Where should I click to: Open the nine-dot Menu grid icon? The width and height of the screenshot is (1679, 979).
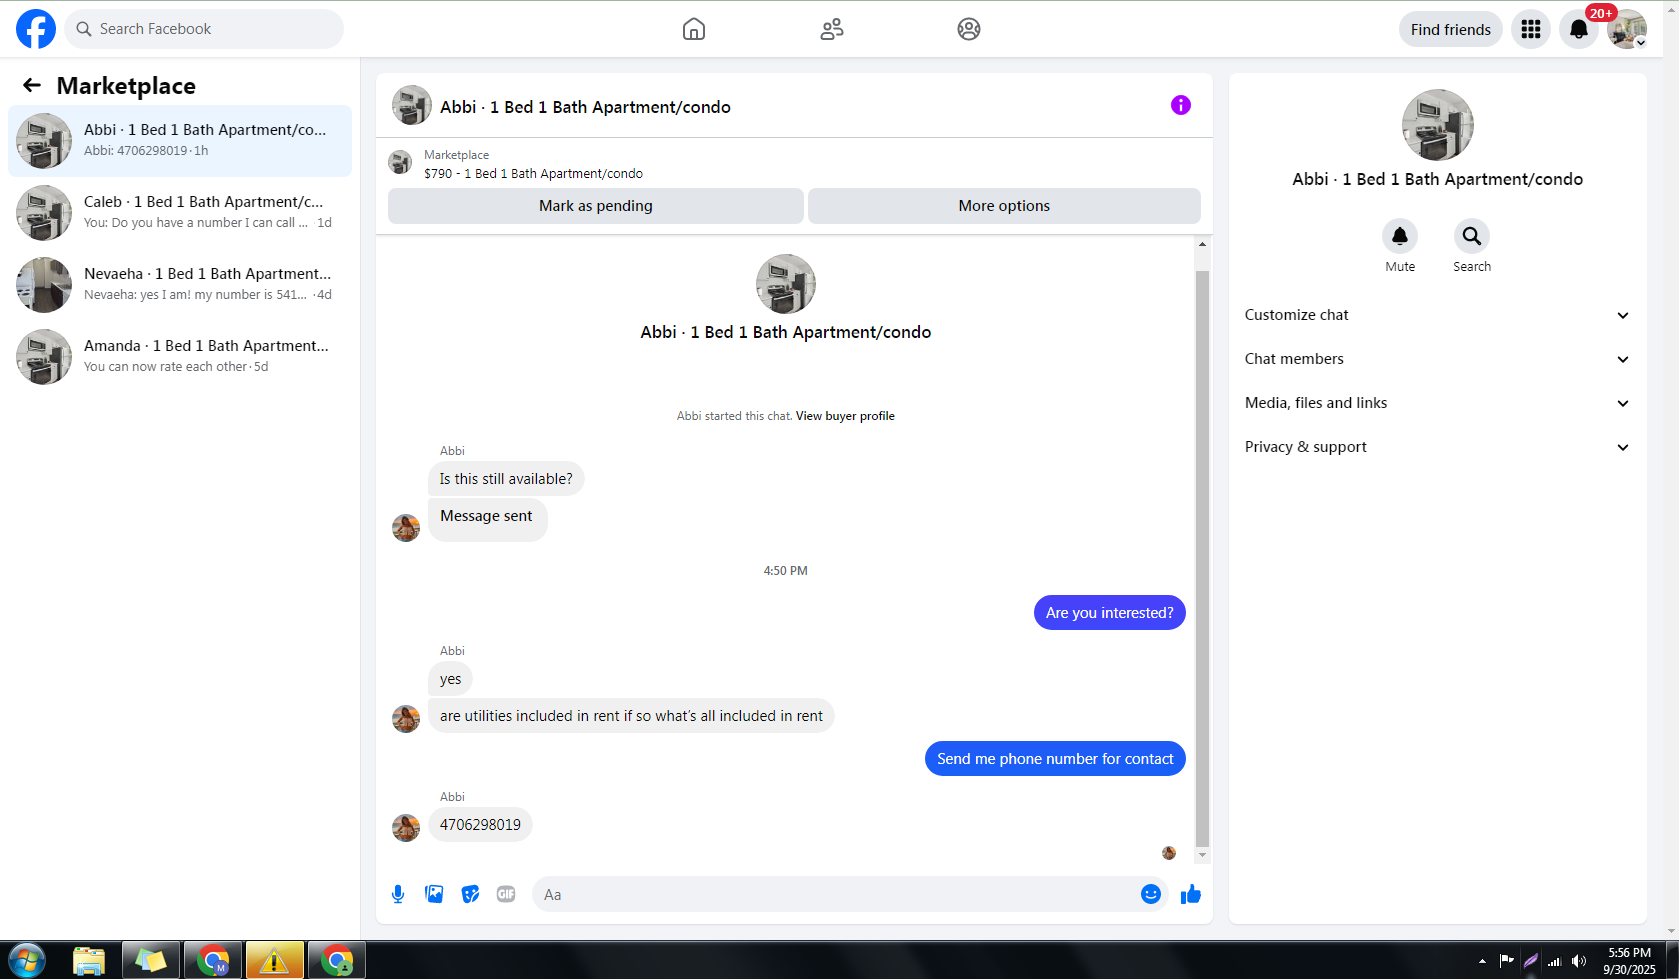click(1531, 29)
